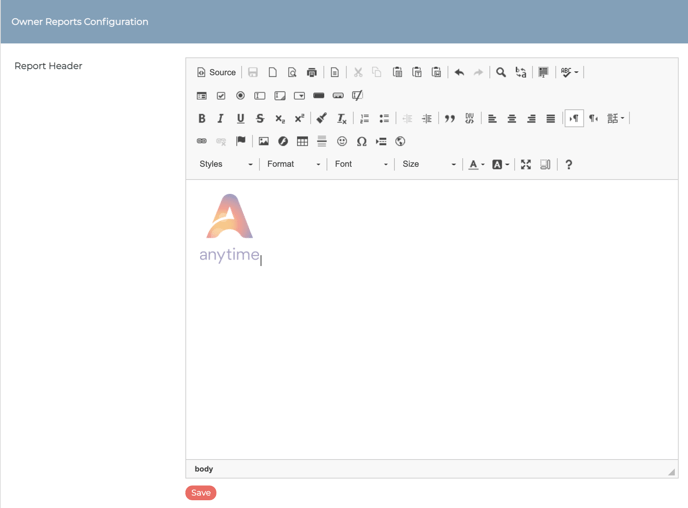This screenshot has height=508, width=688.
Task: Open the Set Language dropdown
Action: [x=616, y=118]
